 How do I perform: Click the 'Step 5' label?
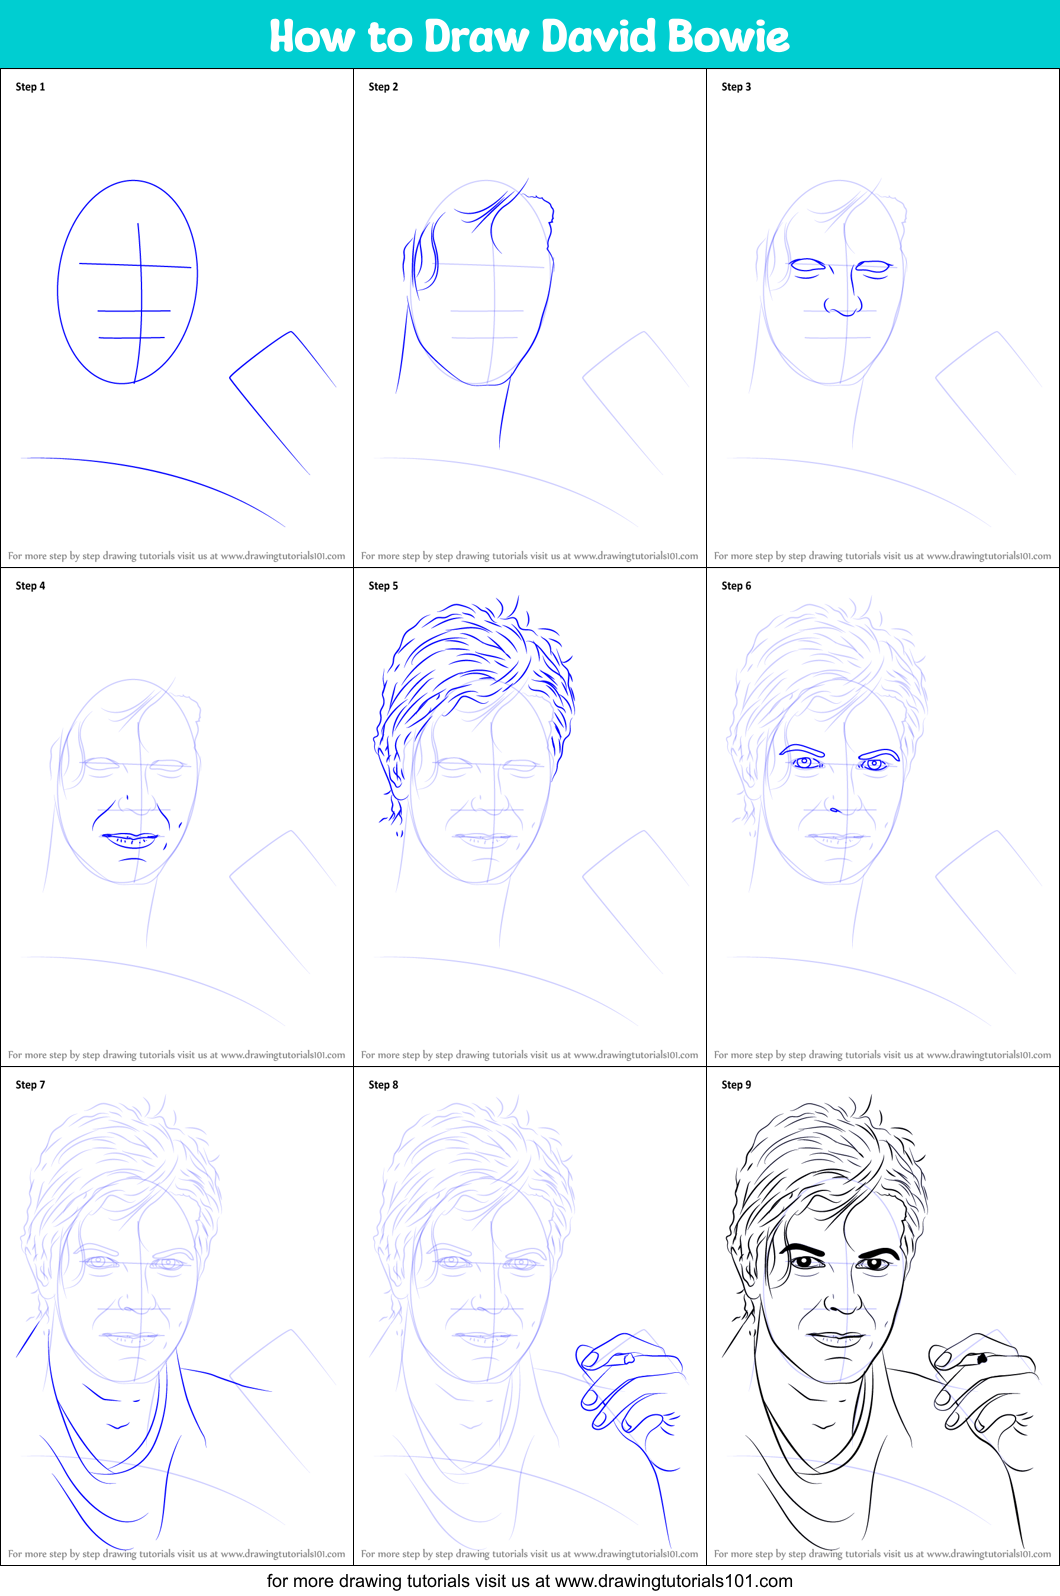383,586
